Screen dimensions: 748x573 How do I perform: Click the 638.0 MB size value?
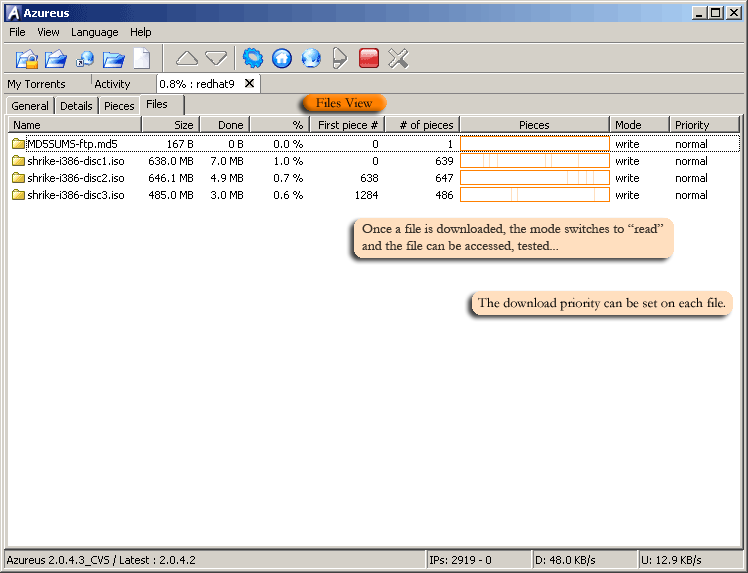point(171,161)
